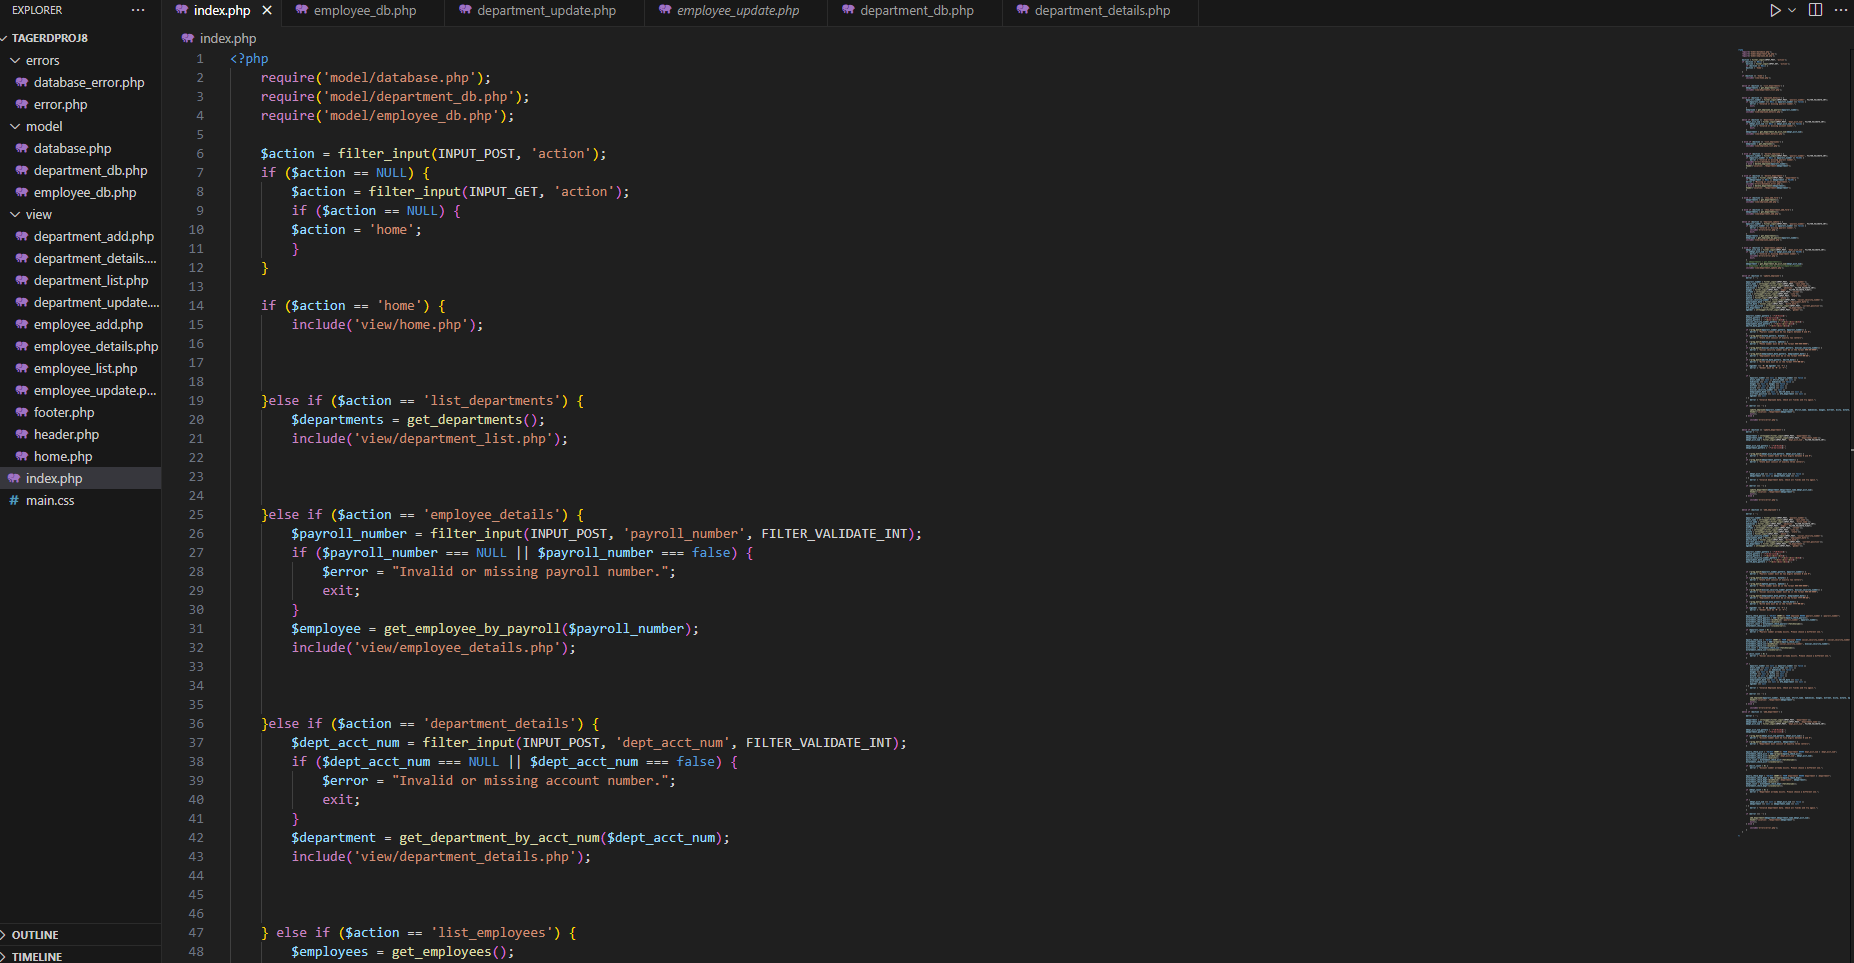Open employee_list.php from the explorer
The image size is (1854, 963).
[x=85, y=368]
